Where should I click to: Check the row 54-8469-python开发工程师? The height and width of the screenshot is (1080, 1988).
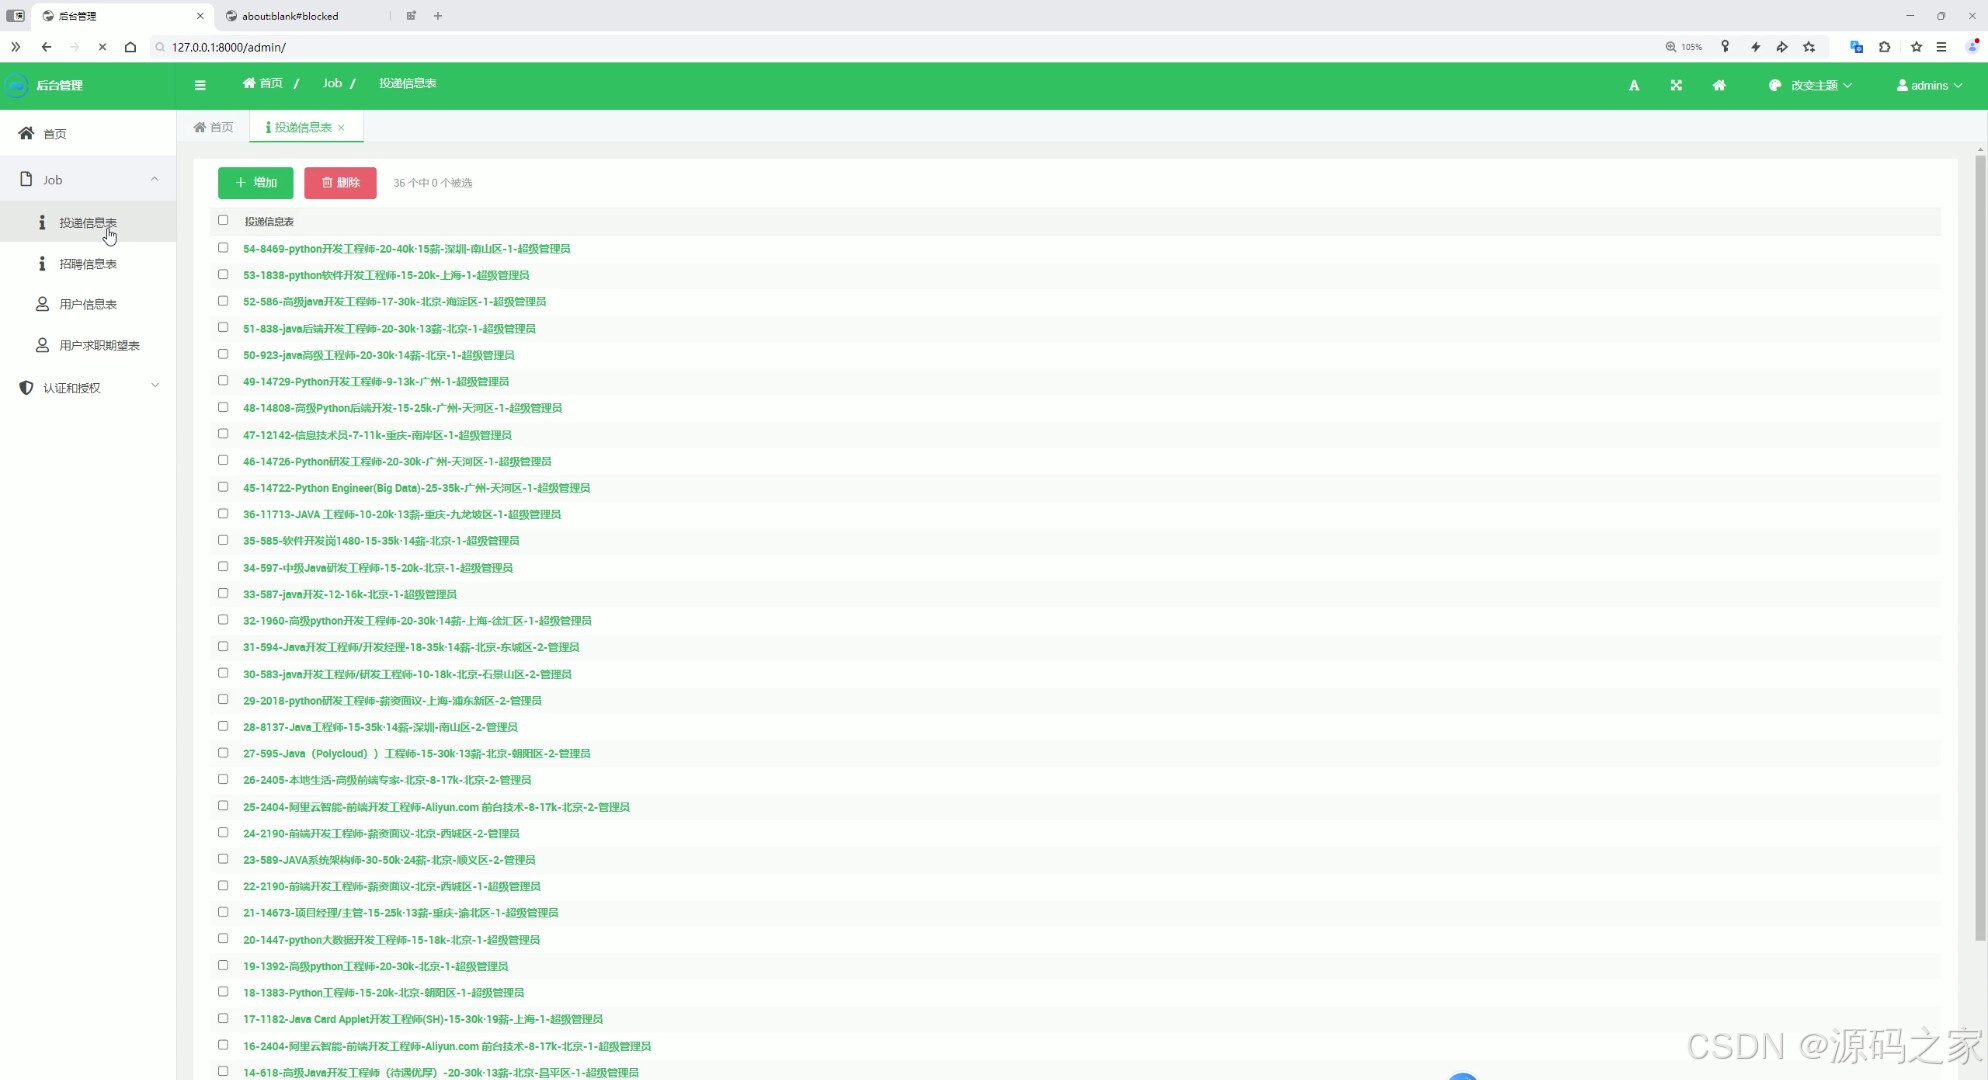click(223, 248)
